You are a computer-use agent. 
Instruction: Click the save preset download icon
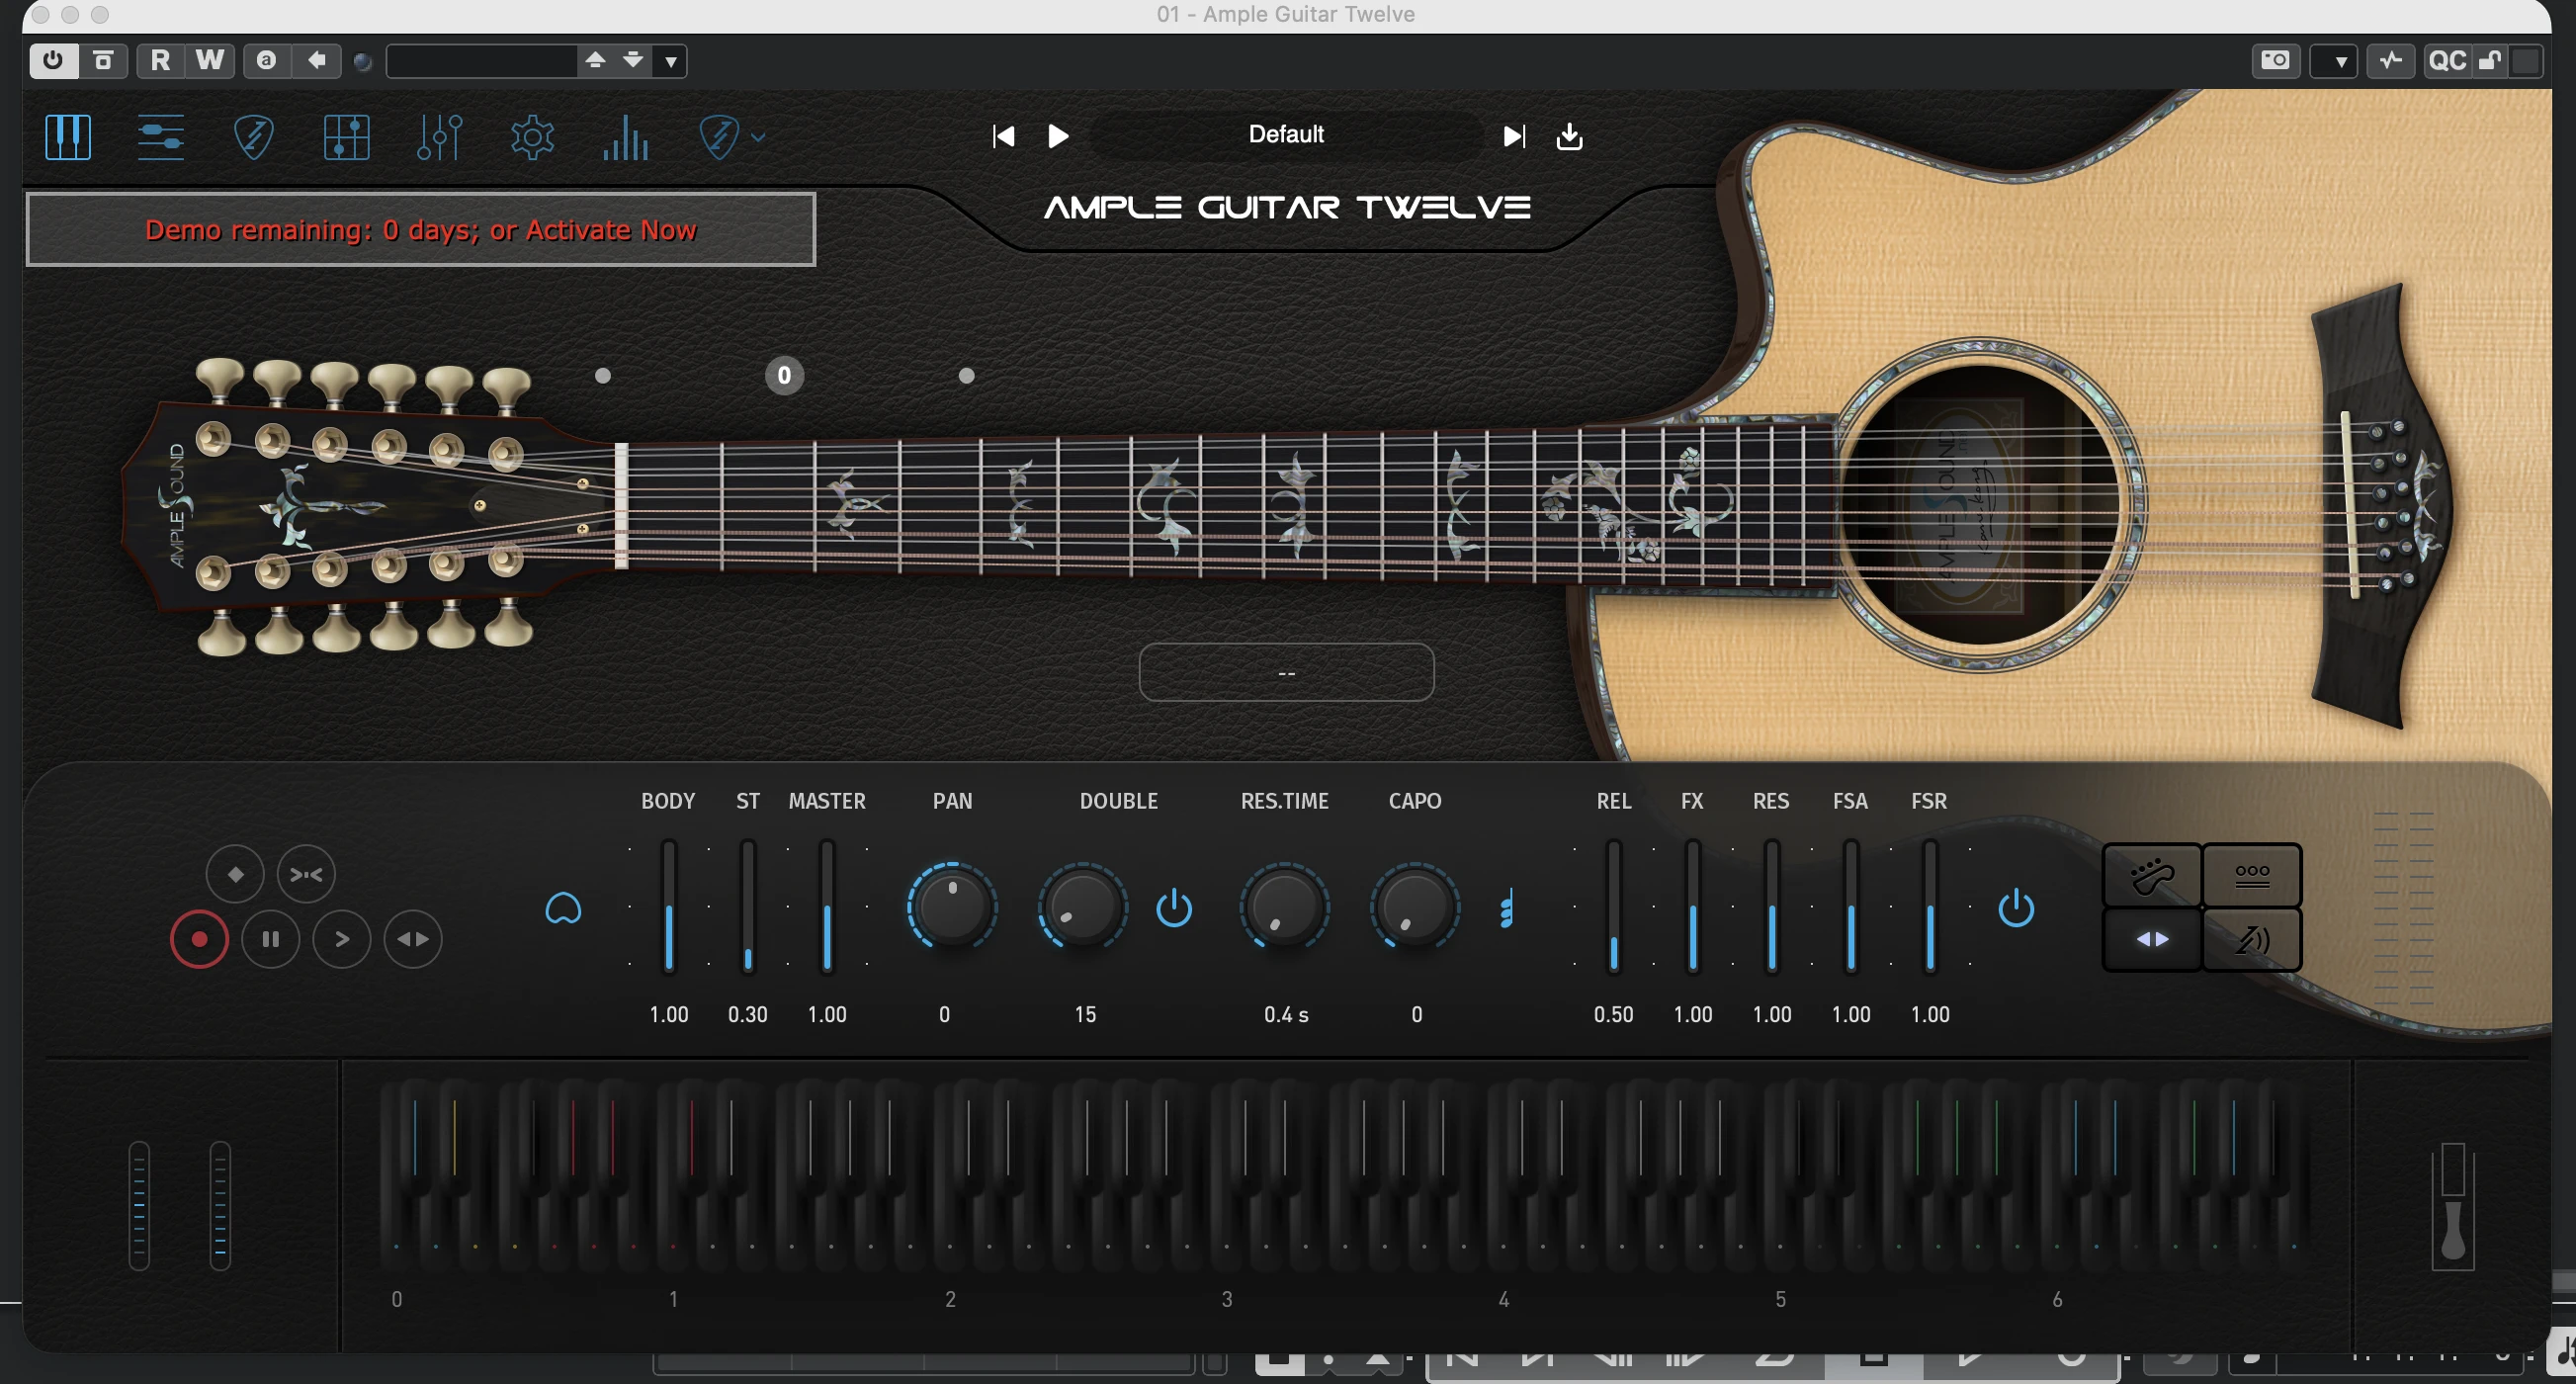[x=1569, y=136]
